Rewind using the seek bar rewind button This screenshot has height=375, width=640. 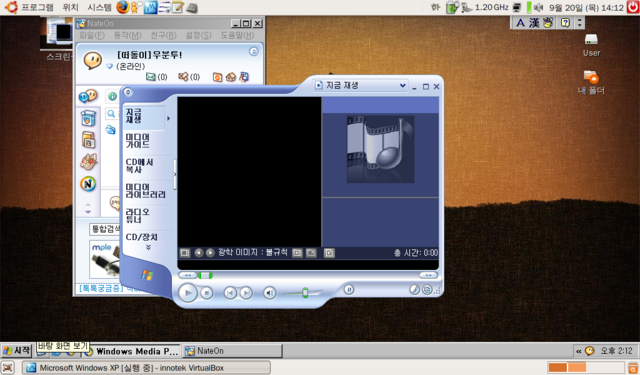coord(188,275)
